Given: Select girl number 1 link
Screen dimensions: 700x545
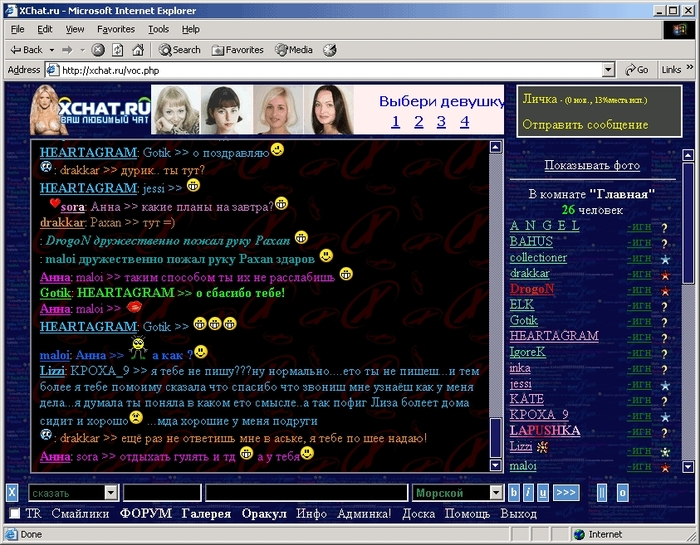Looking at the screenshot, I should [395, 121].
